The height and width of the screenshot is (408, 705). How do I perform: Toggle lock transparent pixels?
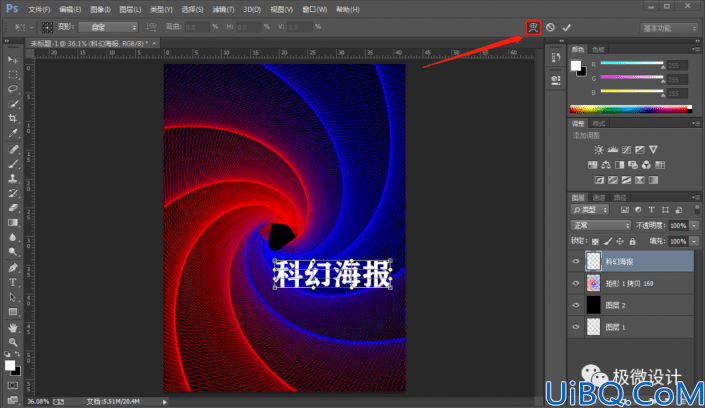(x=595, y=242)
